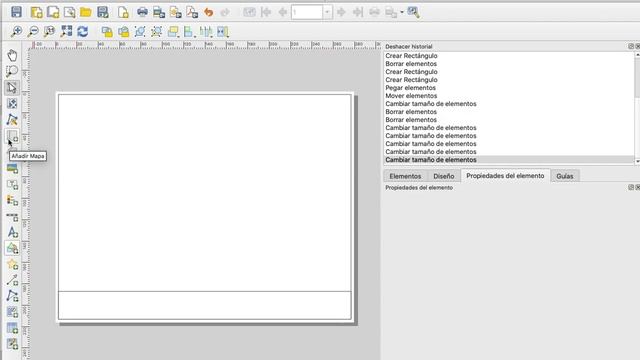Select the Add arrow tool

(12, 280)
